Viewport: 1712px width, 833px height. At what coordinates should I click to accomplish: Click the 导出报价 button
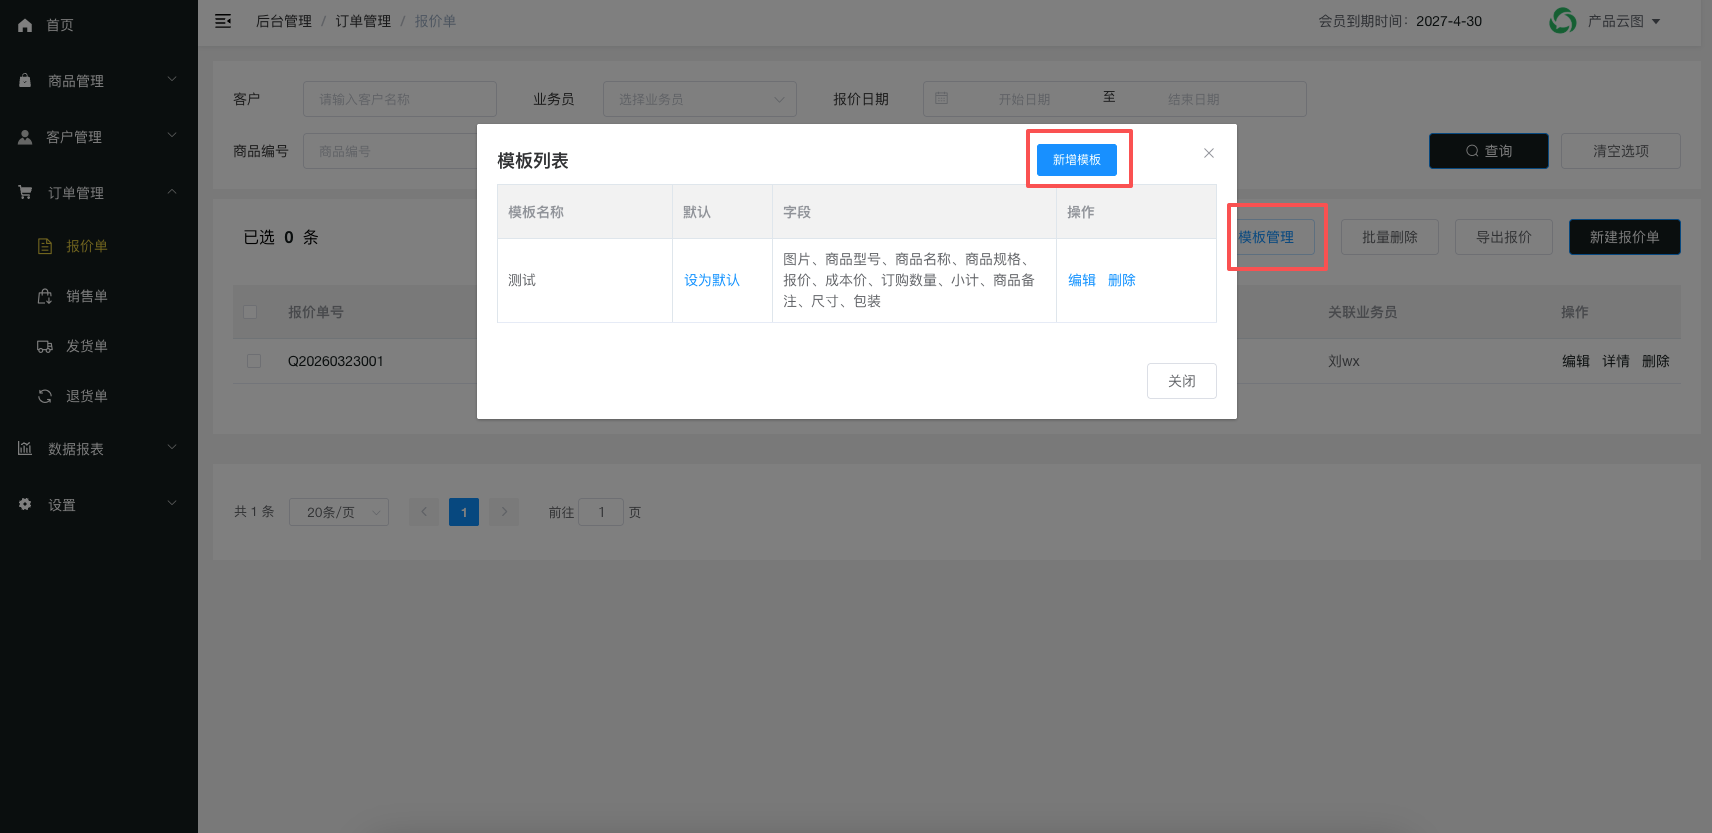click(x=1504, y=237)
